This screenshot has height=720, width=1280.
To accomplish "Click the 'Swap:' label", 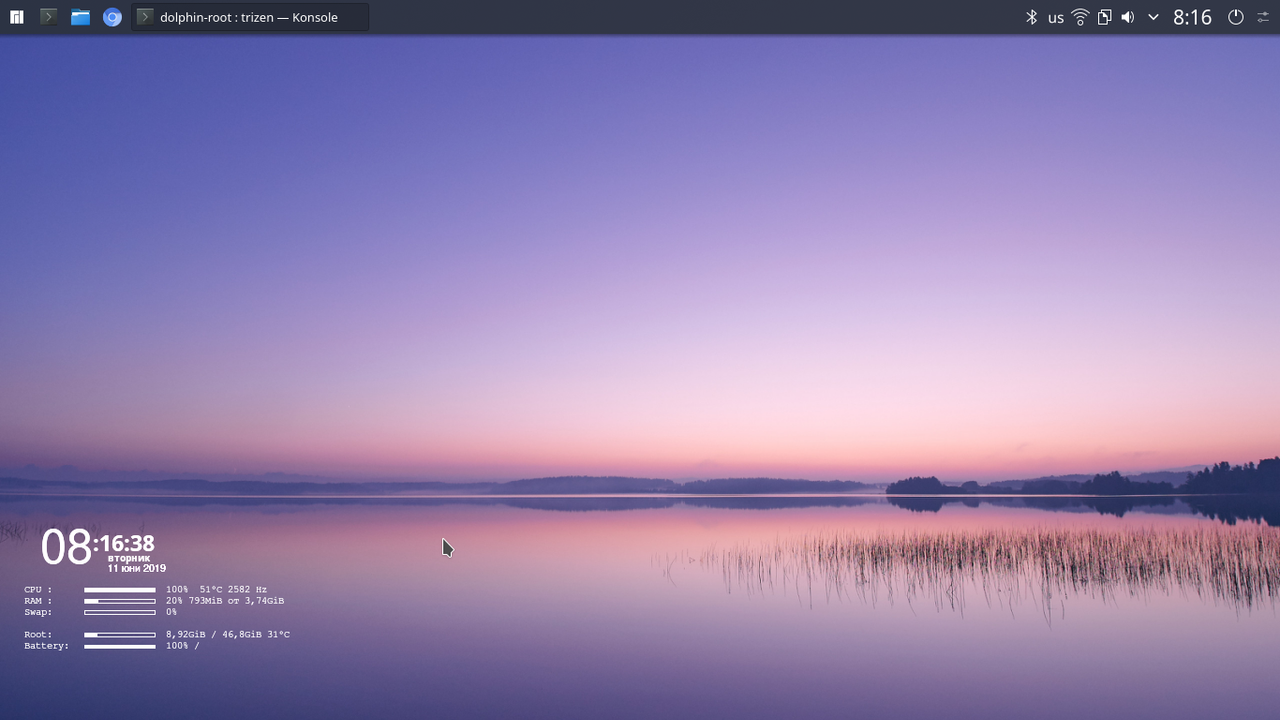I will point(38,612).
